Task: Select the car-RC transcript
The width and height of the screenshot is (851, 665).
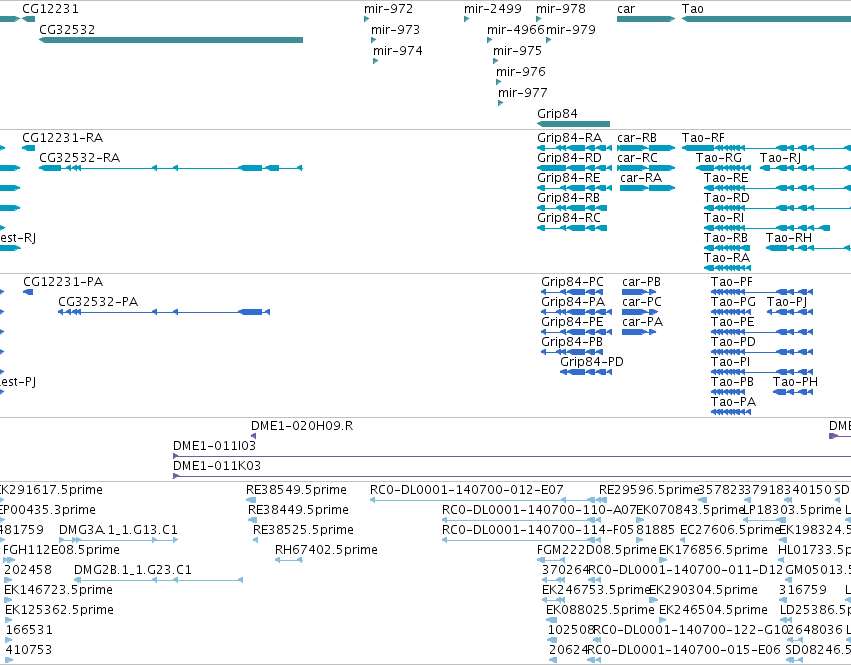Action: 646,168
